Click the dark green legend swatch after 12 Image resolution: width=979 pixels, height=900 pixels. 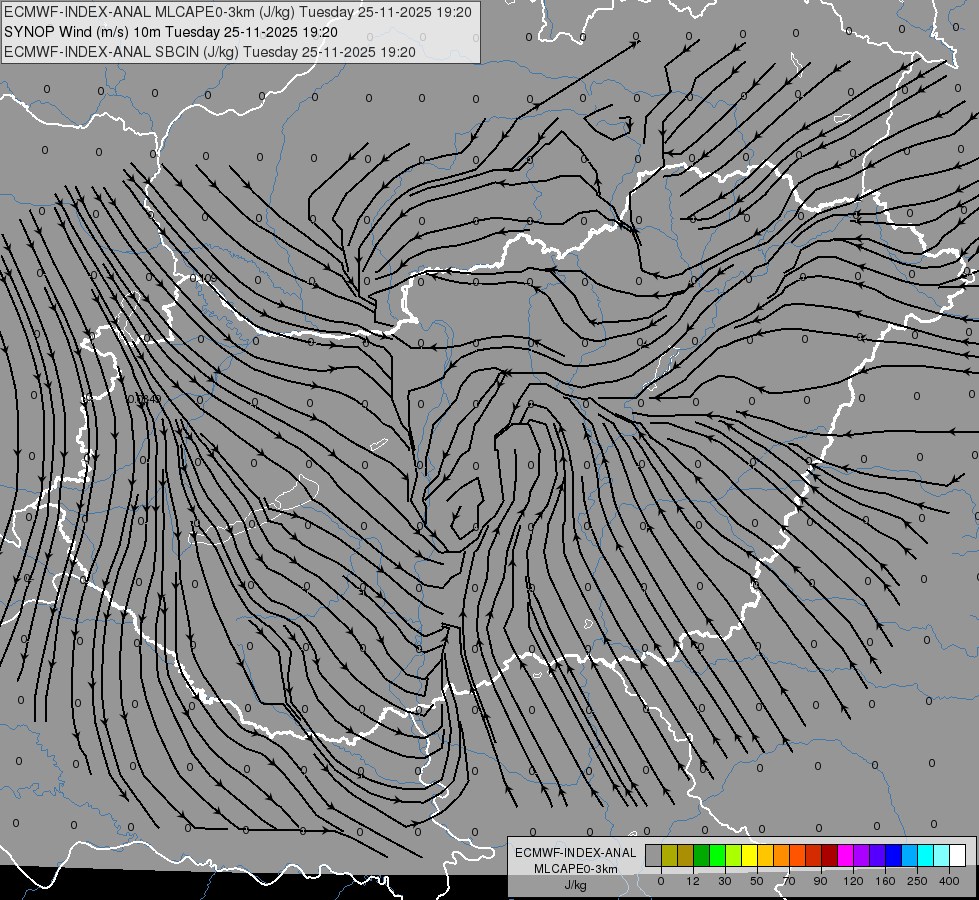click(702, 855)
